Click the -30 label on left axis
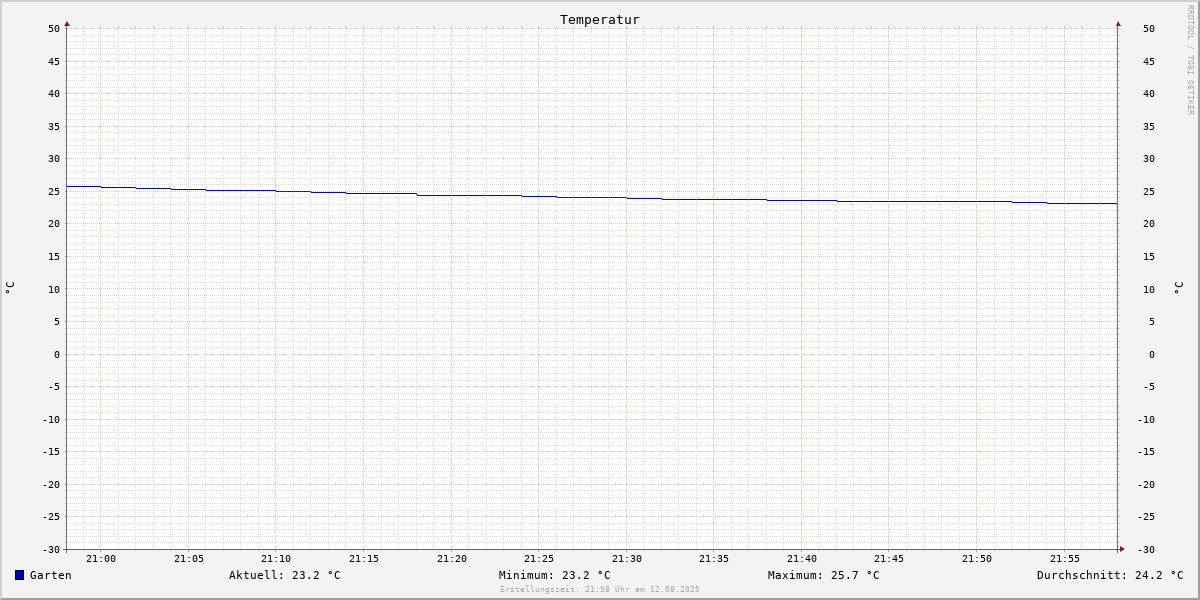This screenshot has height=600, width=1200. coord(51,550)
